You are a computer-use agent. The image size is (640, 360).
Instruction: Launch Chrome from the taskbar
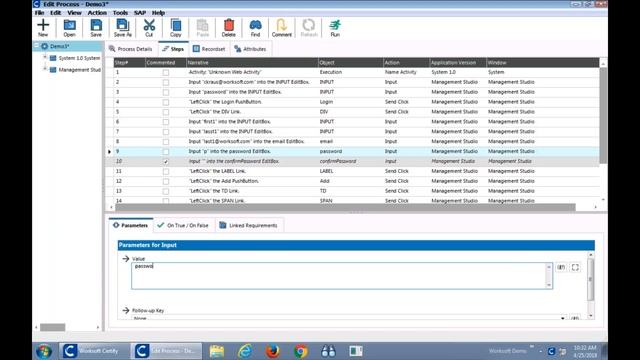301,351
